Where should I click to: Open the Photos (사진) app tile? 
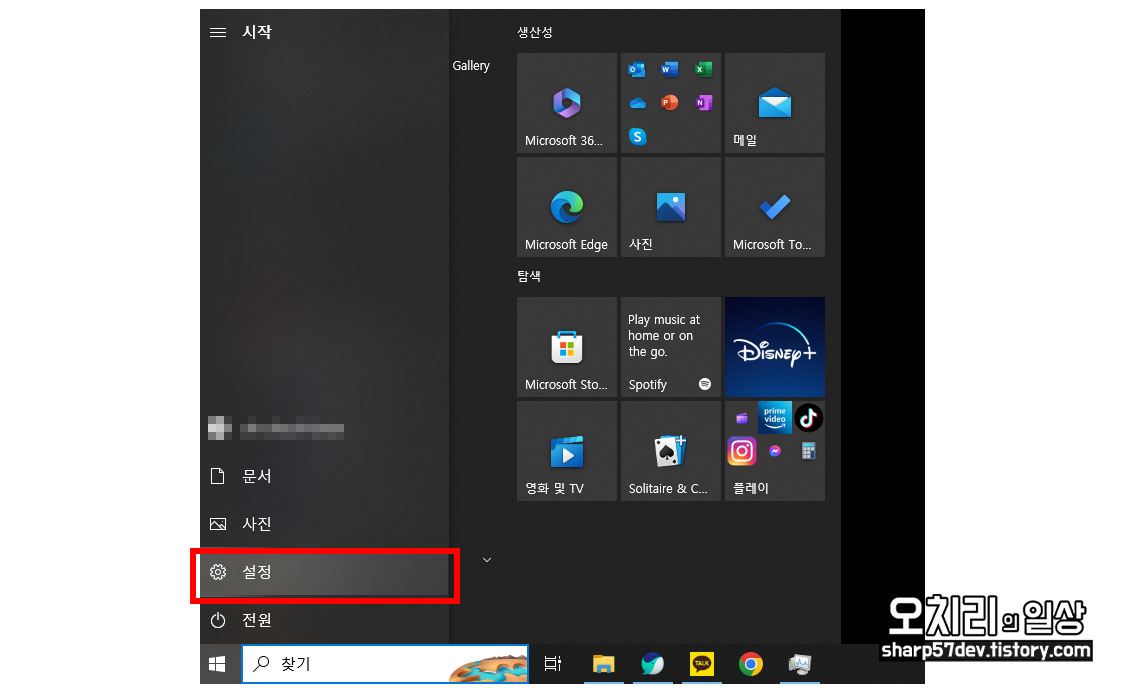tap(670, 206)
